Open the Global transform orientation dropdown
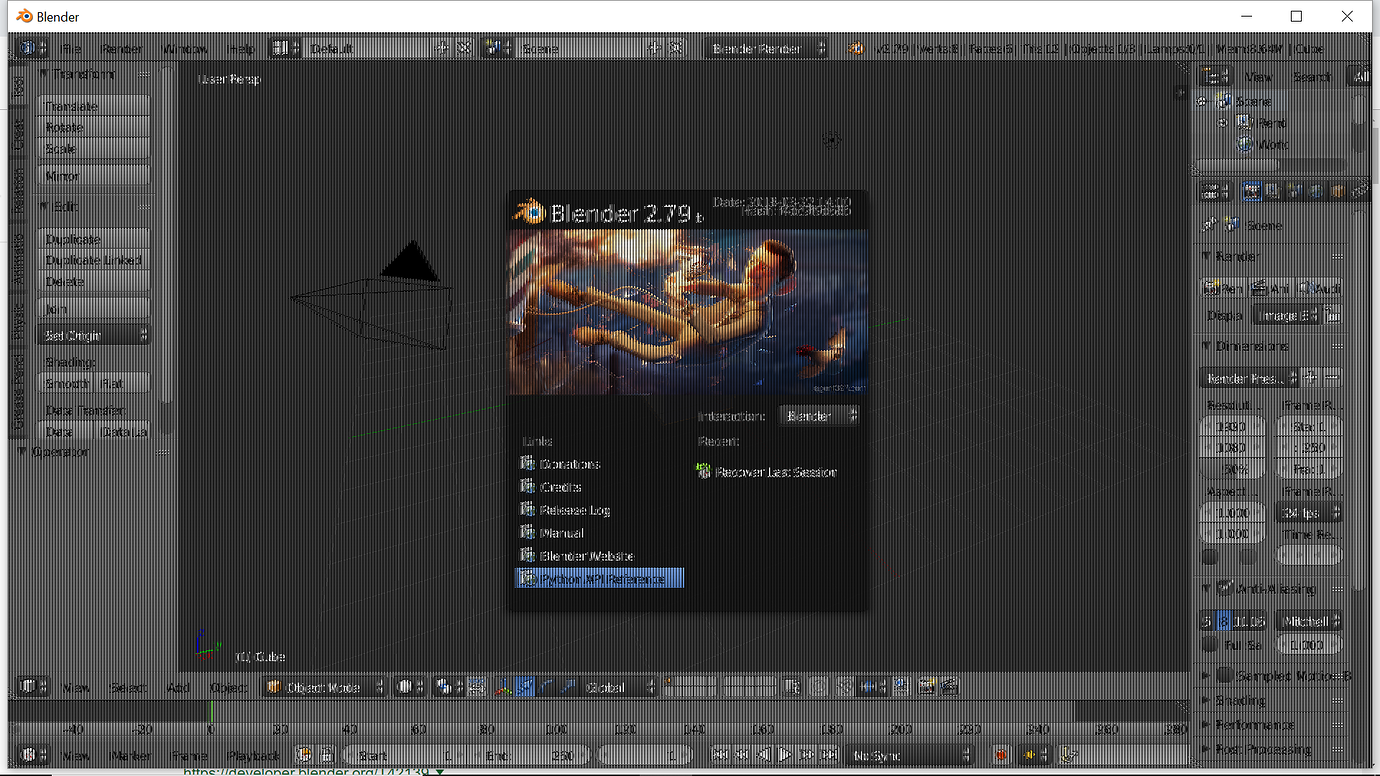 [x=620, y=687]
